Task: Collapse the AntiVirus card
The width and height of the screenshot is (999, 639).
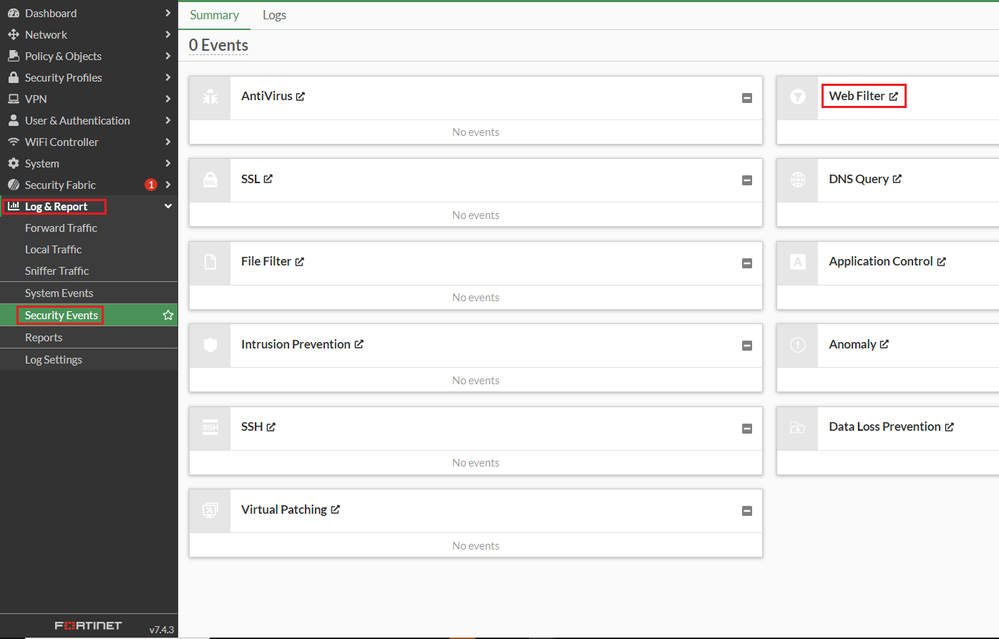Action: pyautogui.click(x=747, y=98)
